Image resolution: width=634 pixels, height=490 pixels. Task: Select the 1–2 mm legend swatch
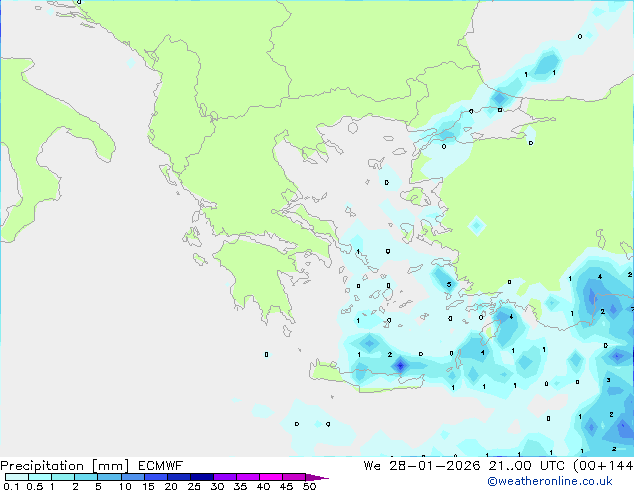[x=63, y=477]
